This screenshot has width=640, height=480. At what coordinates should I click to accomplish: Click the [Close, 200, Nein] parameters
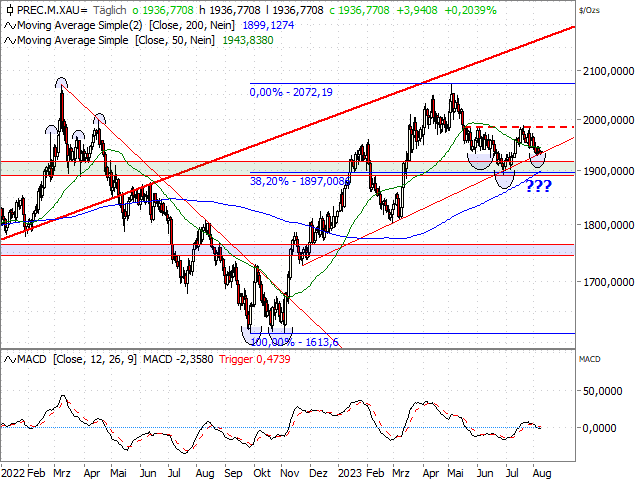192,25
